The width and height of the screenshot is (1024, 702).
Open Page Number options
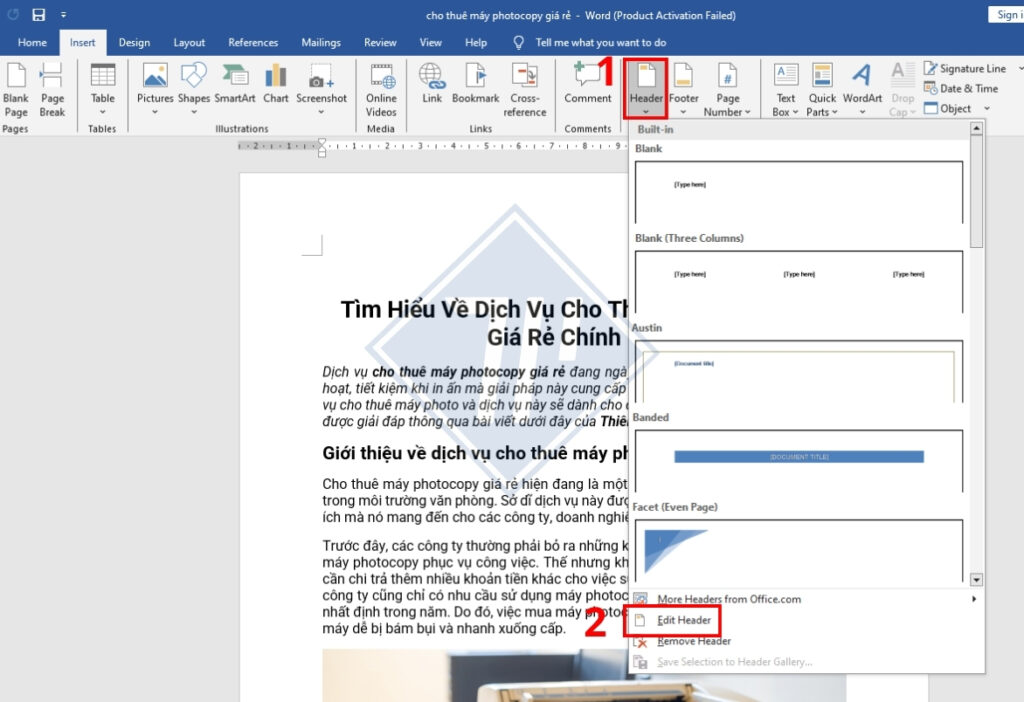click(728, 90)
